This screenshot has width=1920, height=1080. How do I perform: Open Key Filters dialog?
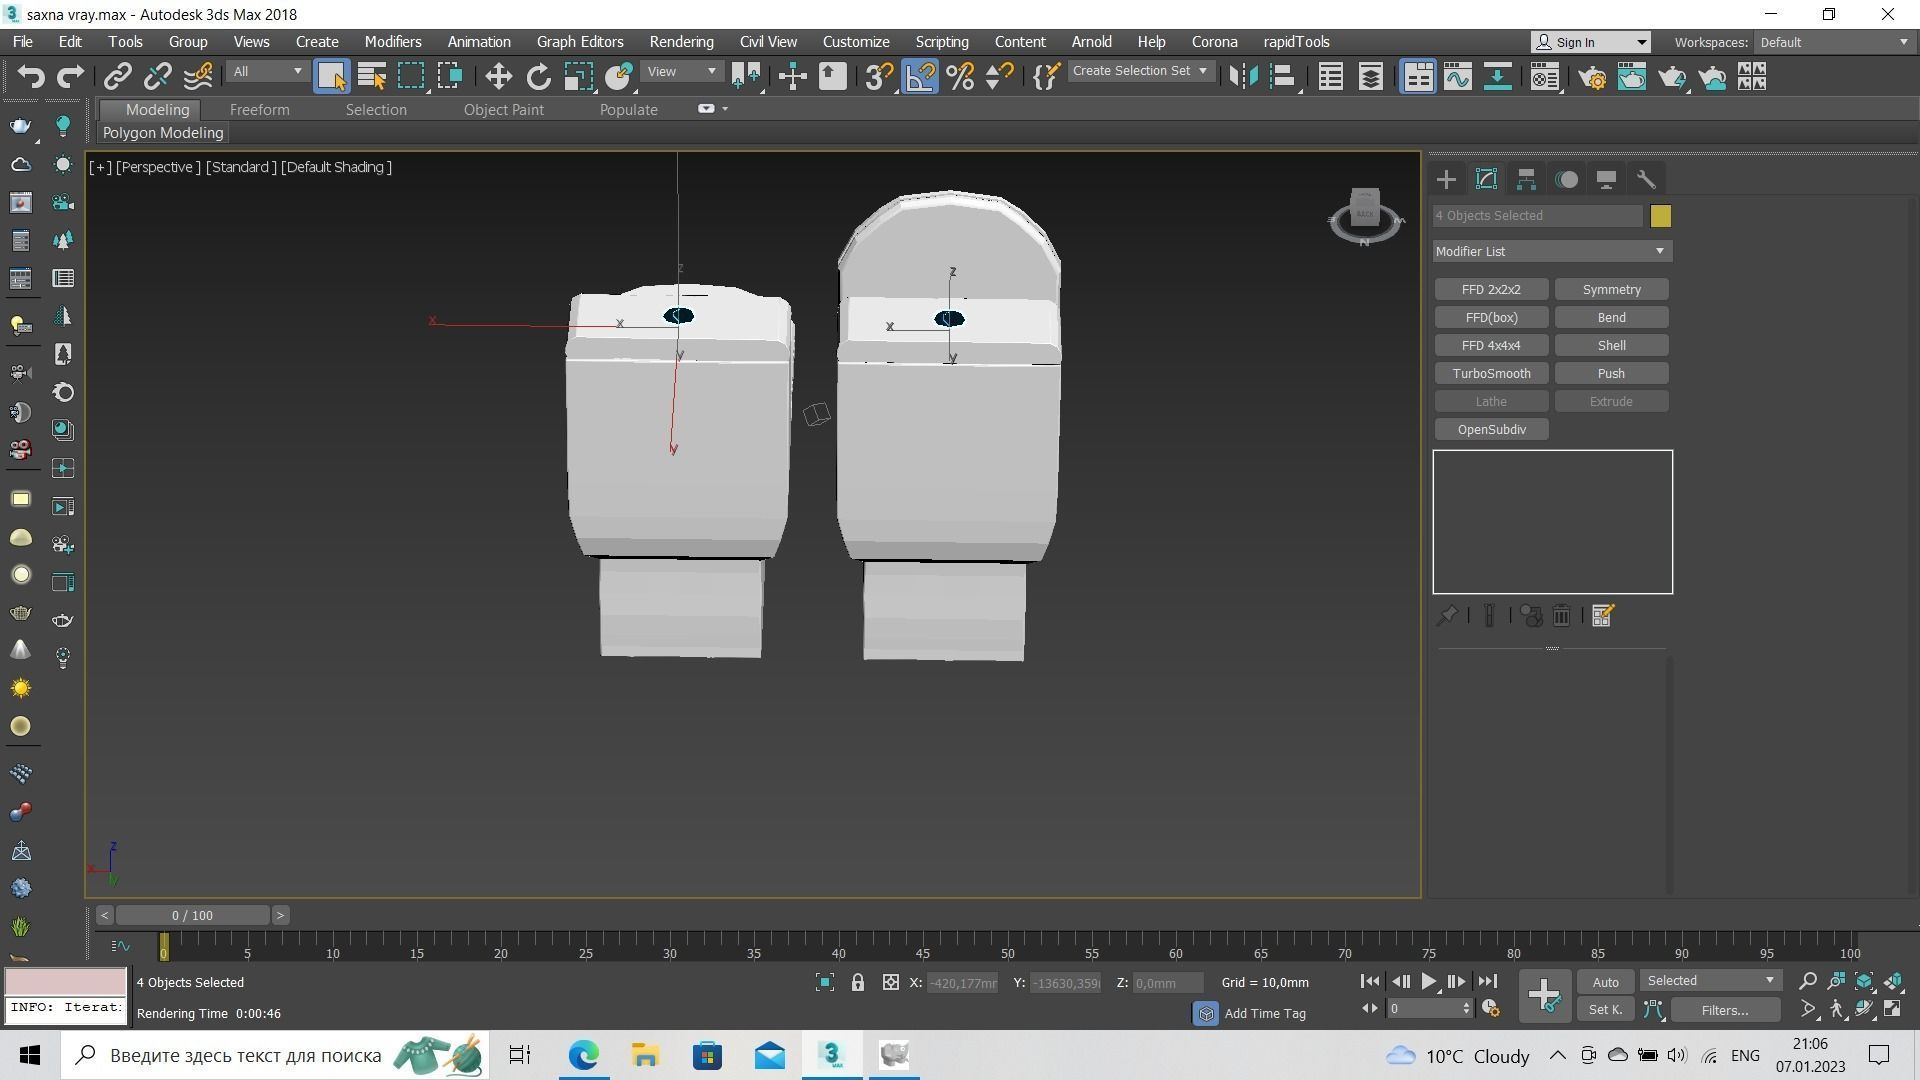click(1724, 1010)
